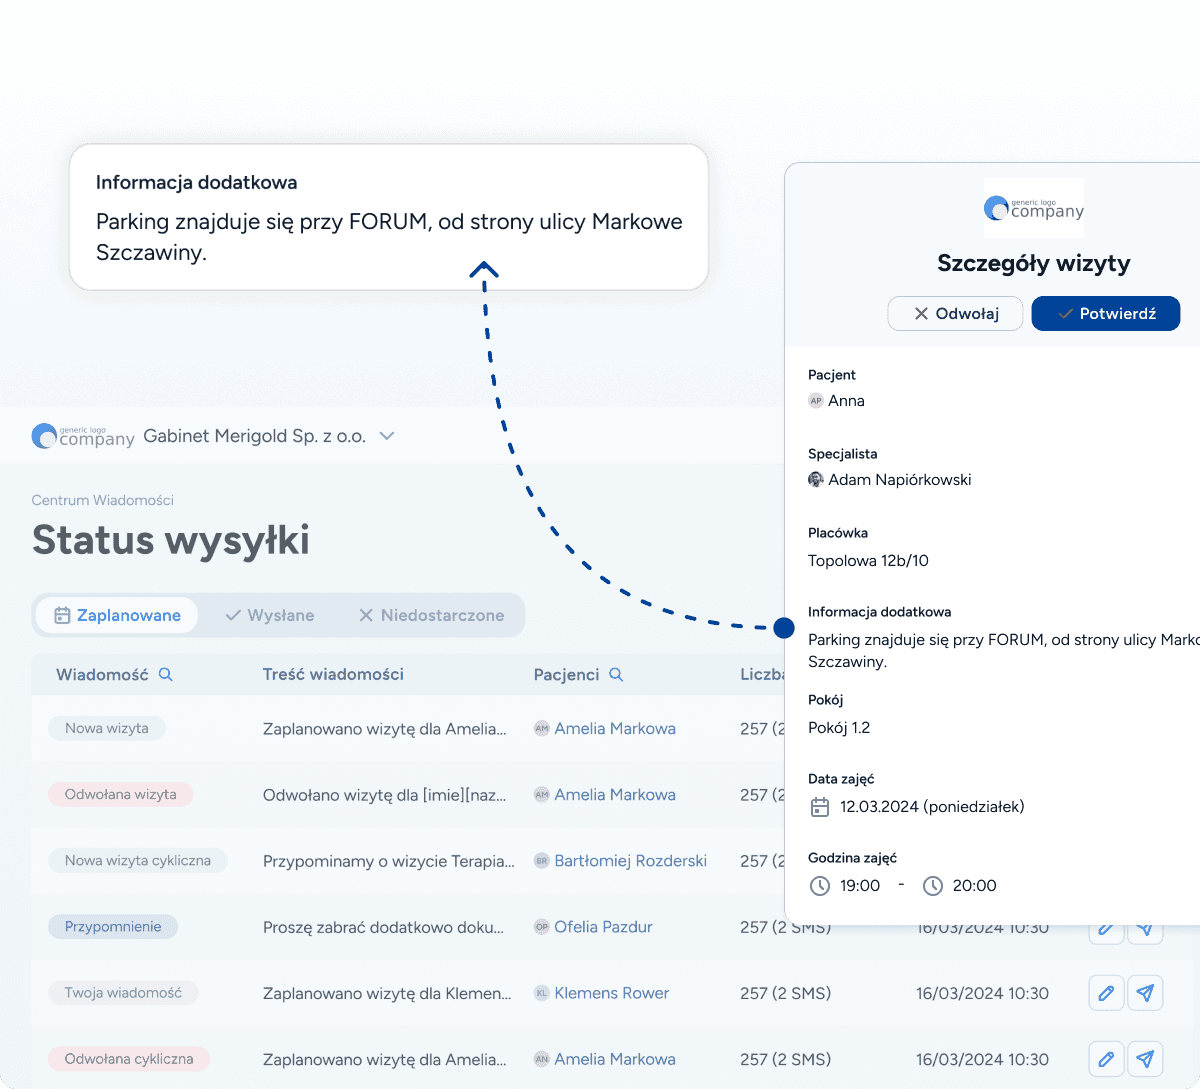The width and height of the screenshot is (1200, 1089).
Task: Open patient profile of Bartłomiej Rozderski
Action: [630, 860]
